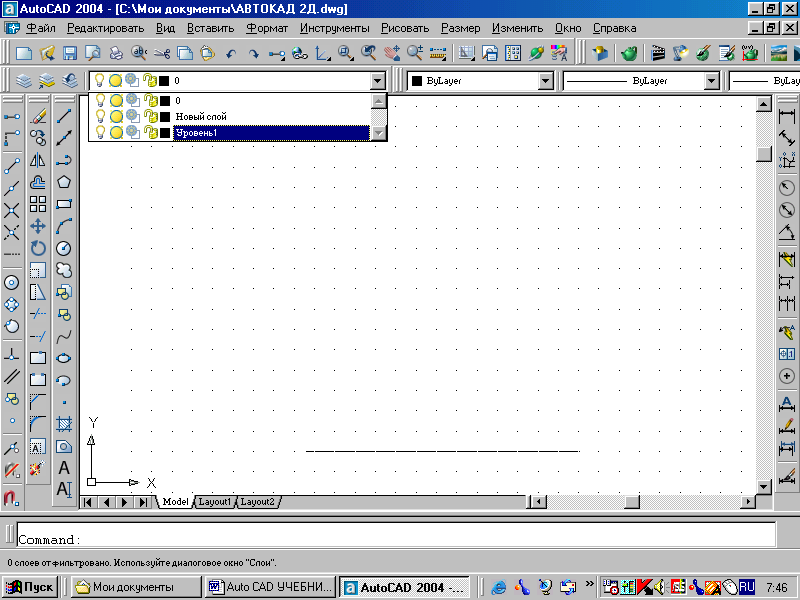Turn off the Уровень1 layer lightbulb
Image resolution: width=800 pixels, height=600 pixels.
click(101, 133)
